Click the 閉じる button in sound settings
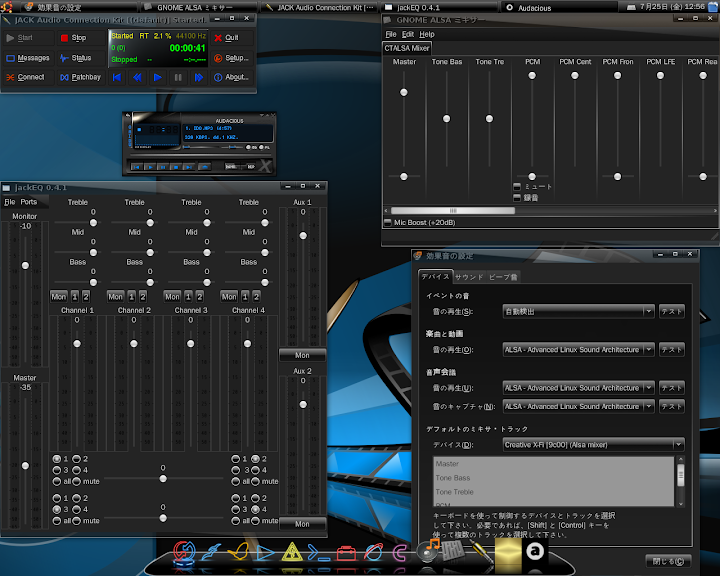Viewport: 720px width, 576px height. [668, 561]
